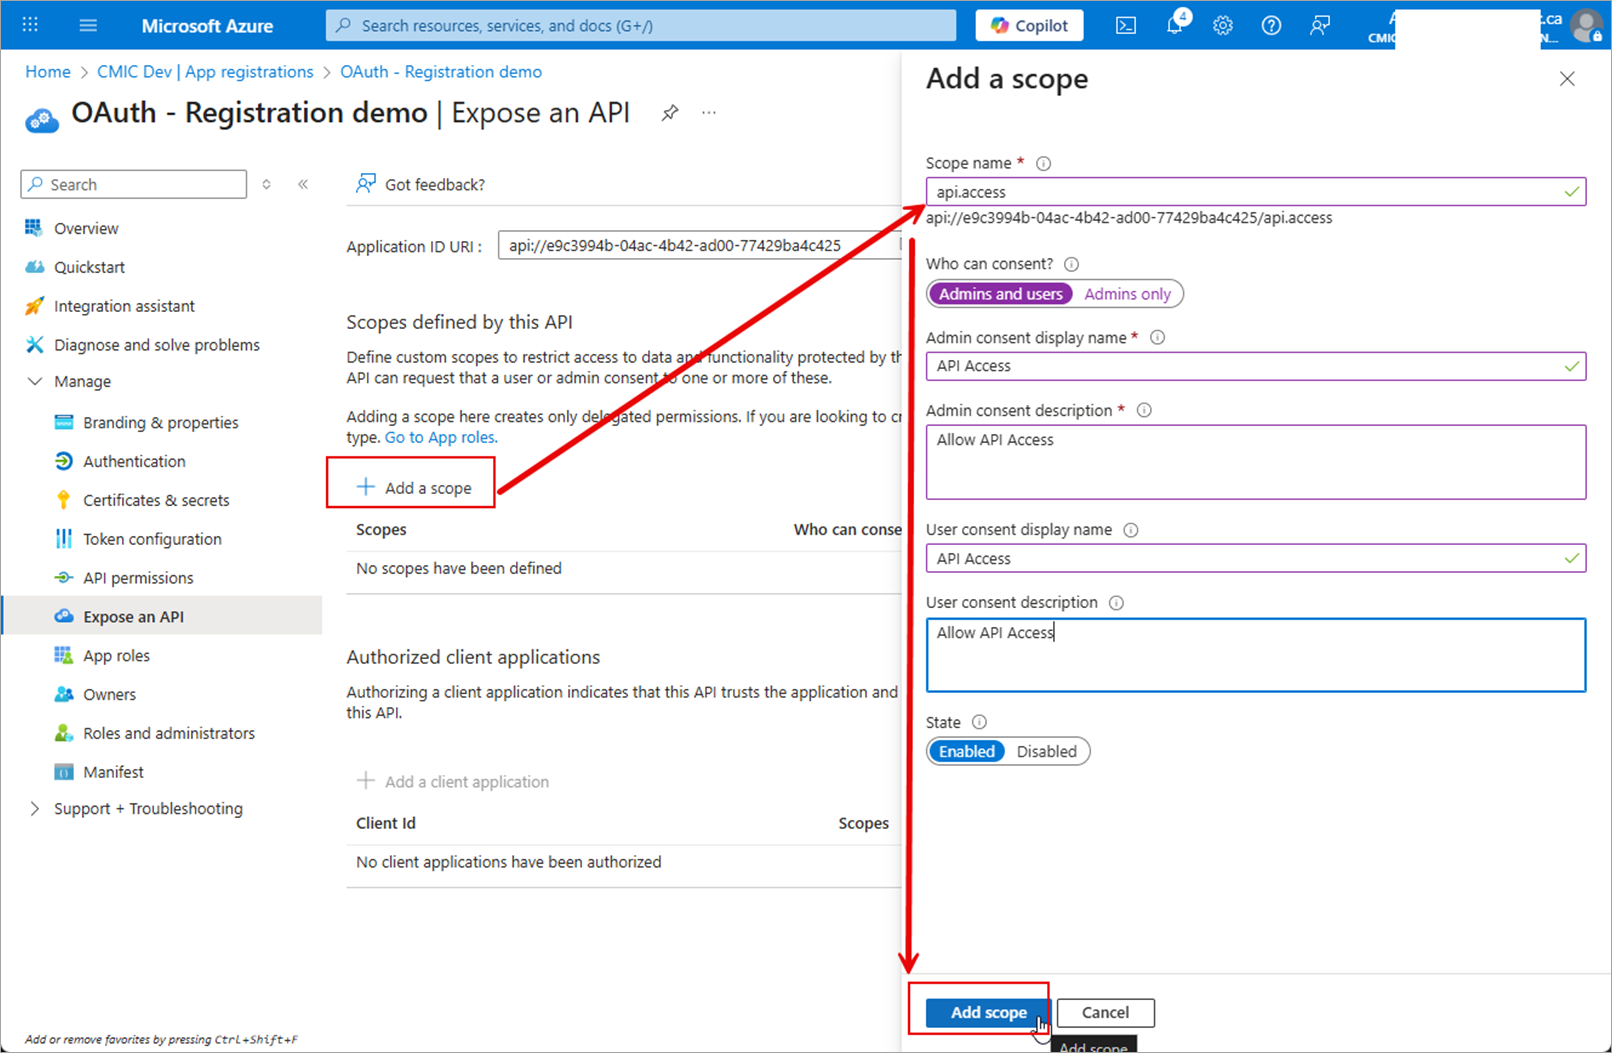This screenshot has height=1053, width=1612.
Task: Follow the Go to App roles link
Action: pyautogui.click(x=440, y=438)
